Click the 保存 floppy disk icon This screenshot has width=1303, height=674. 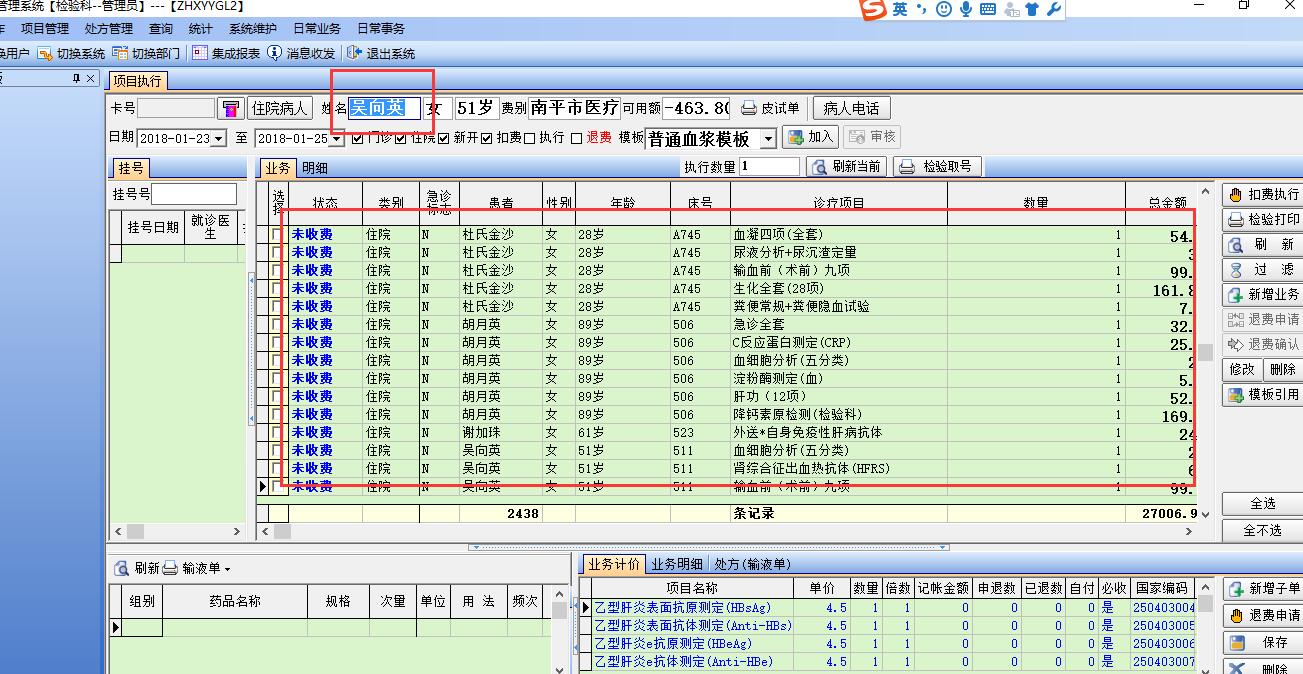point(1237,642)
